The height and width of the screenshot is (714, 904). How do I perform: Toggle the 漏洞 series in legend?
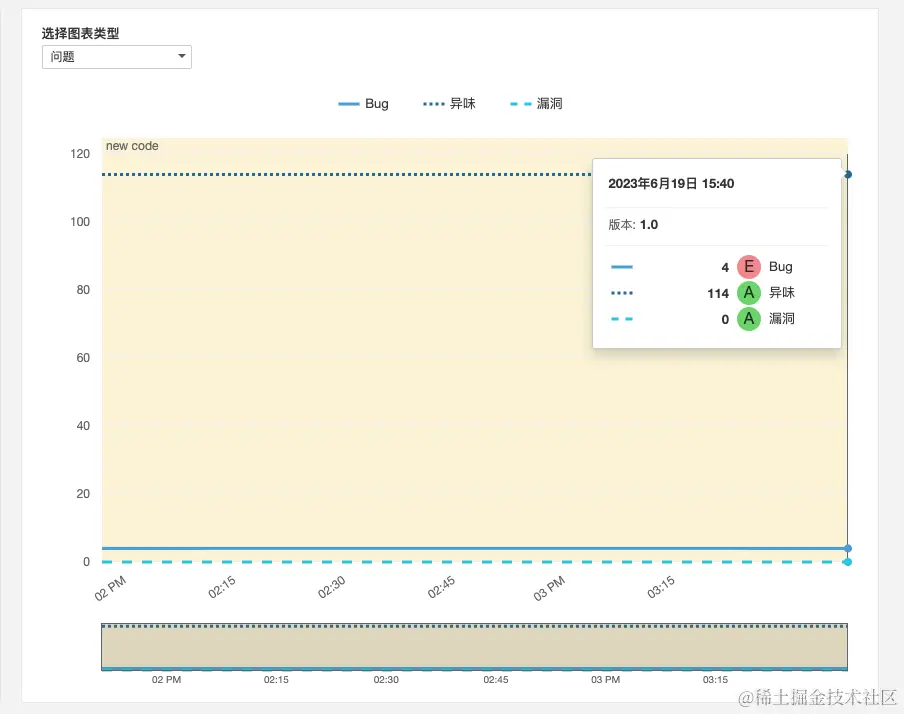pos(536,104)
